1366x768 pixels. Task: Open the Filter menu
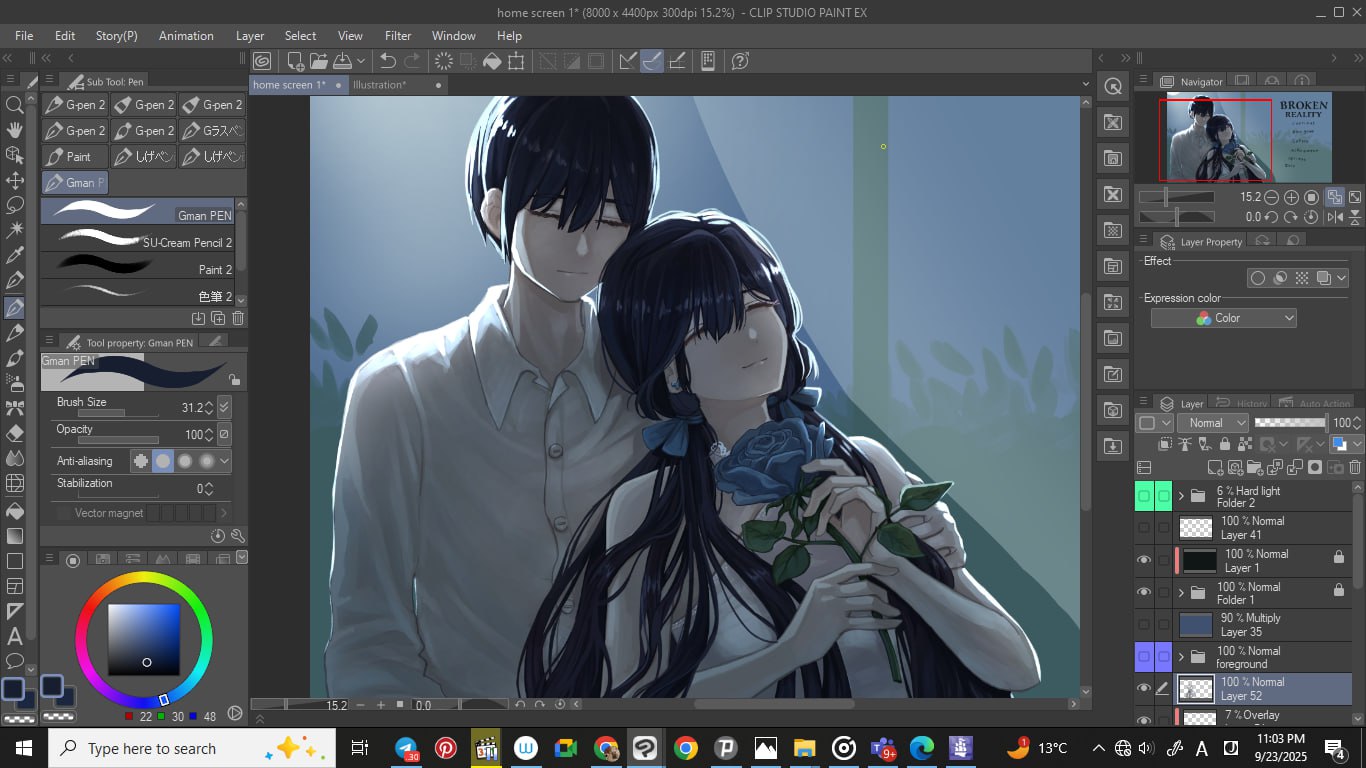(x=397, y=35)
